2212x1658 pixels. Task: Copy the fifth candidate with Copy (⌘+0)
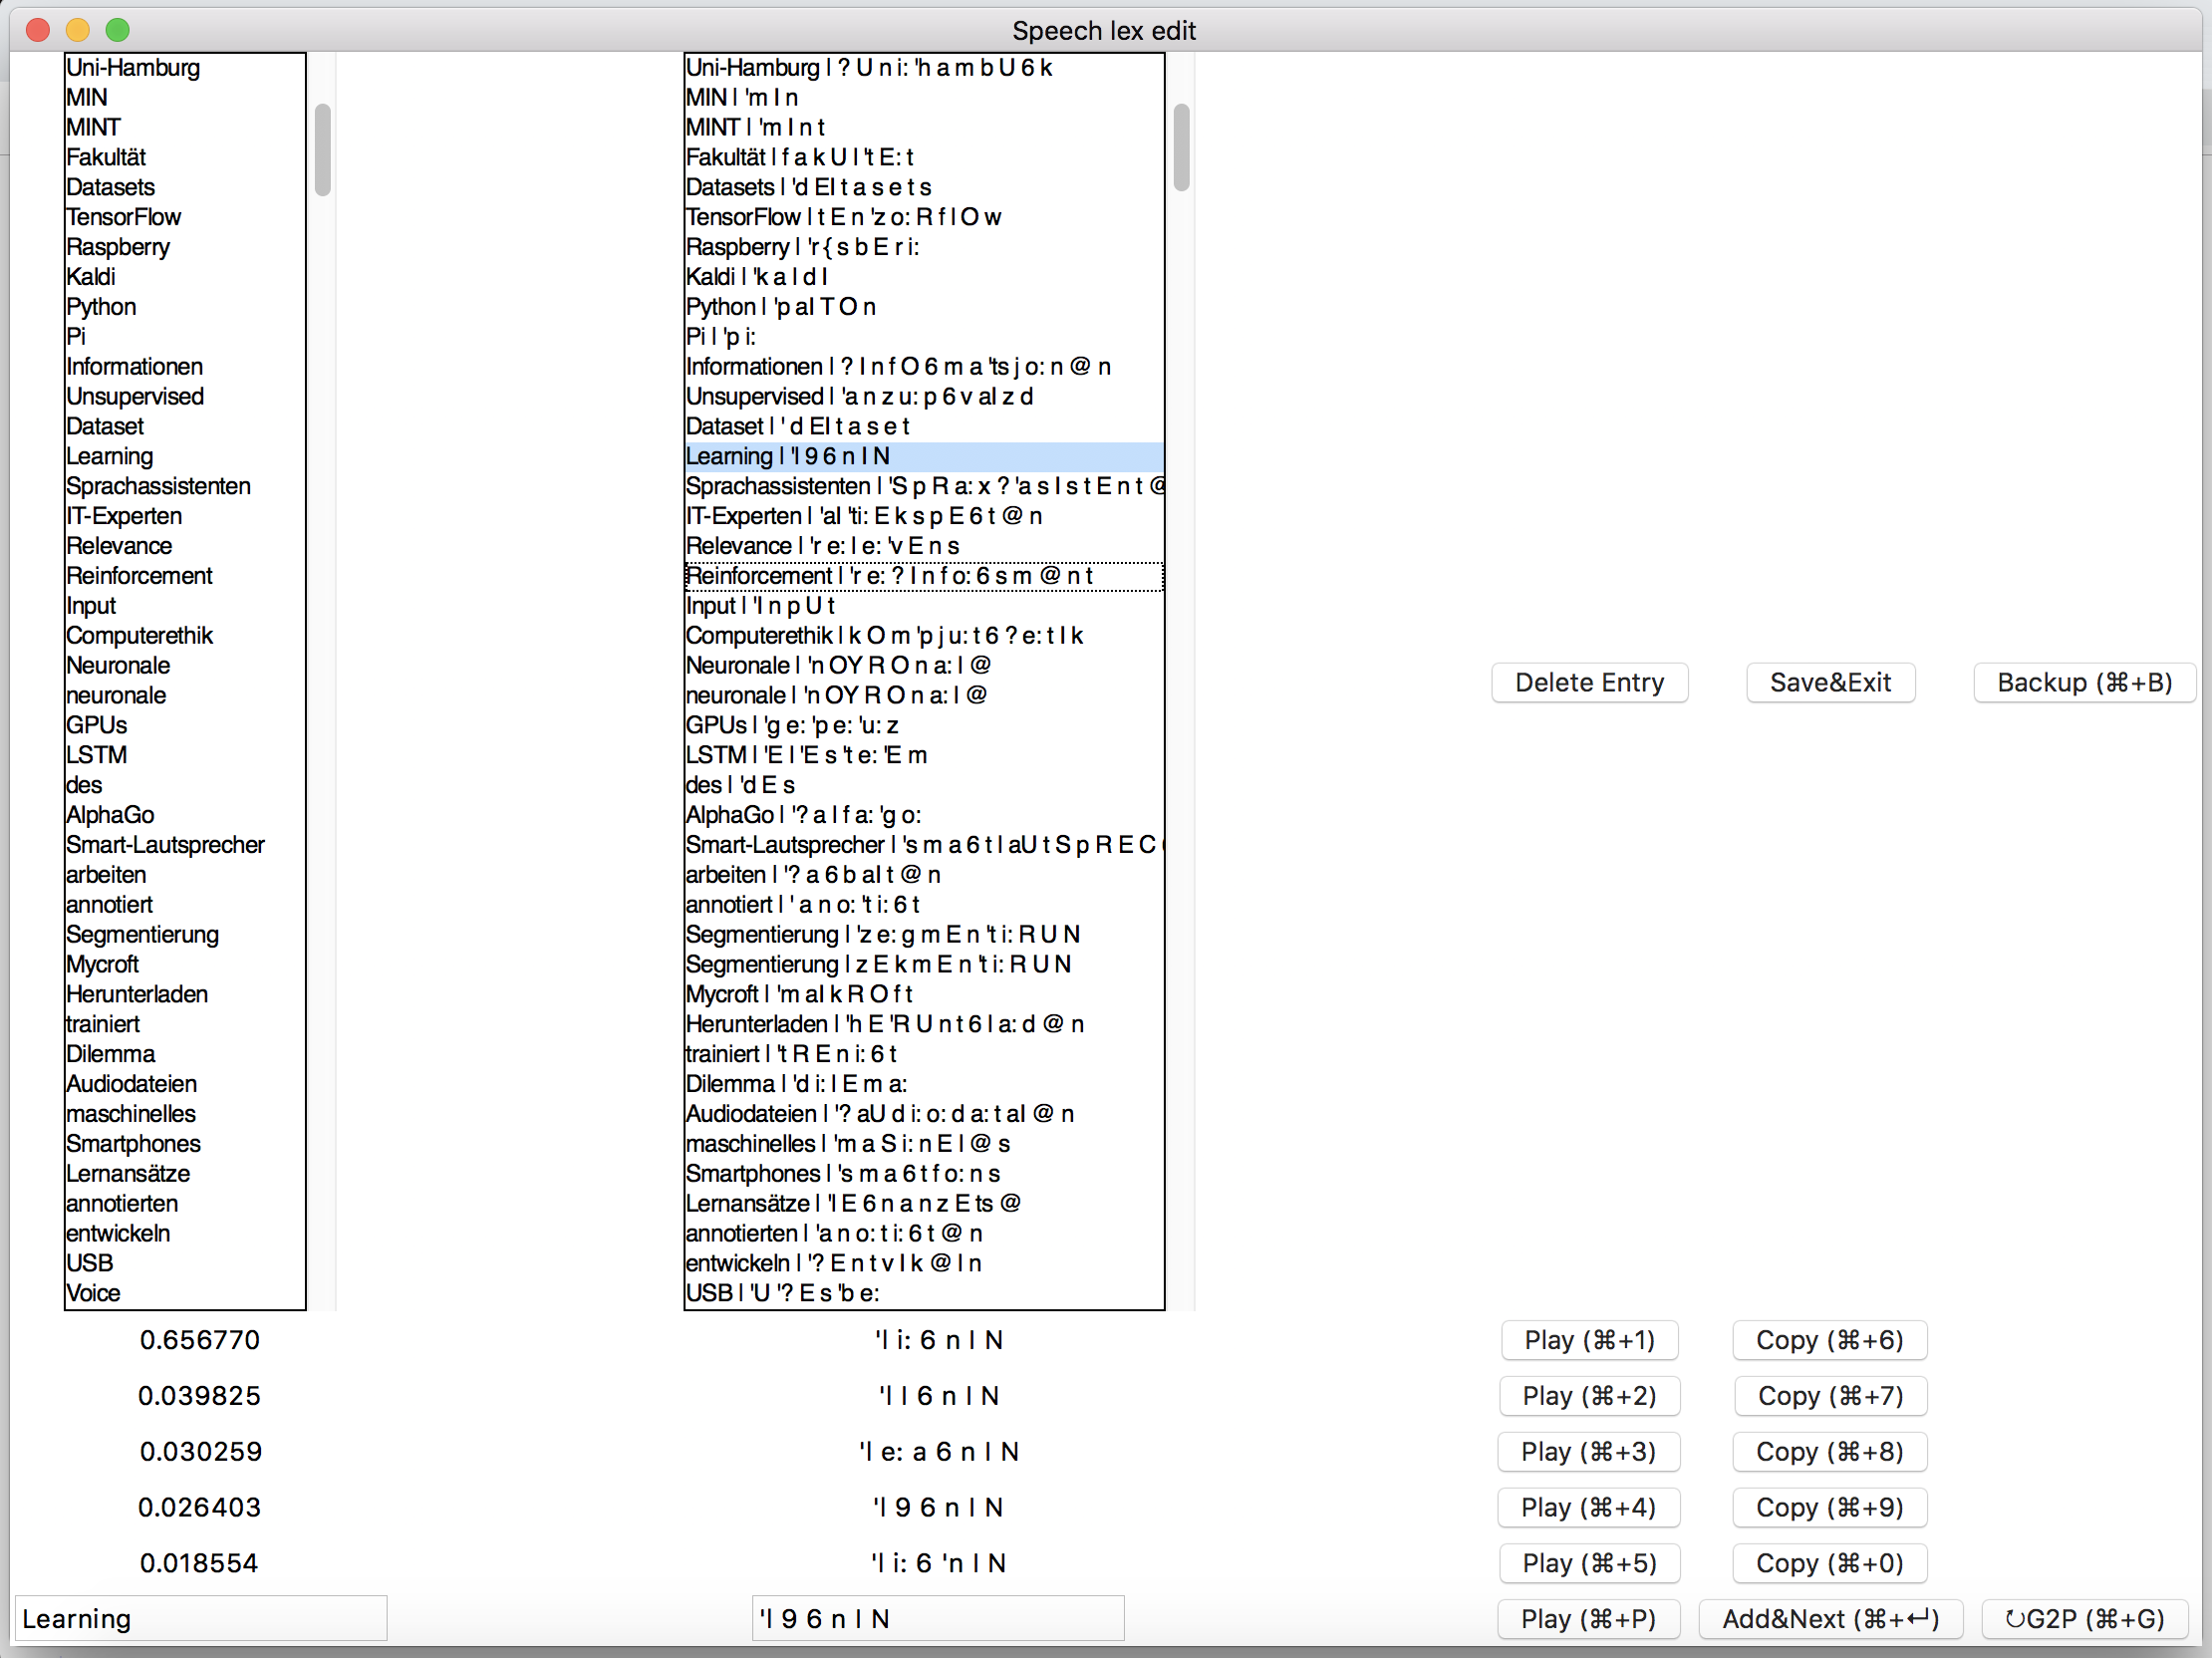click(1829, 1563)
